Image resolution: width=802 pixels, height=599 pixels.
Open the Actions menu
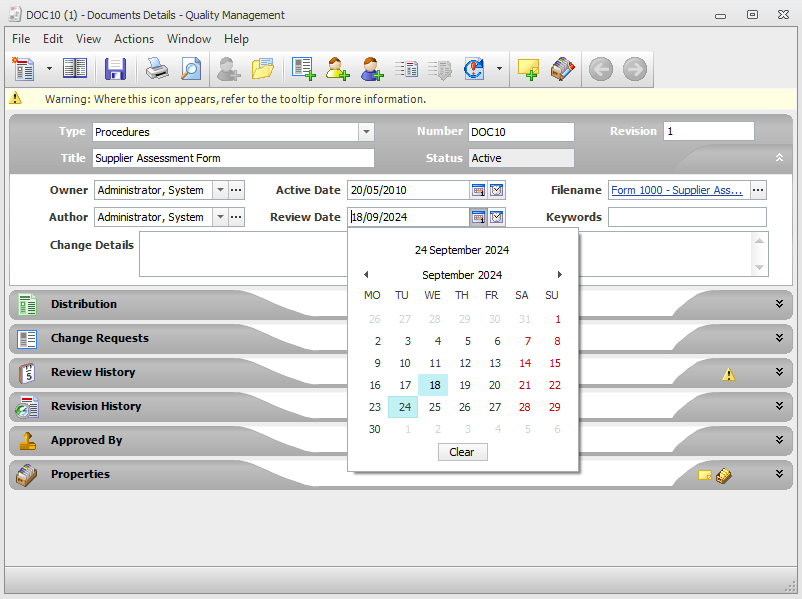tap(134, 39)
